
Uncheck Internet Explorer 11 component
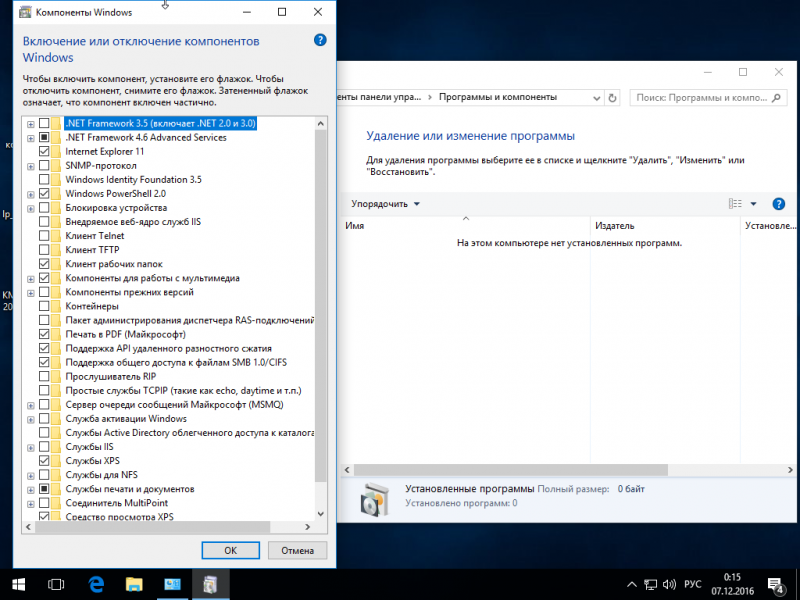[x=44, y=152]
